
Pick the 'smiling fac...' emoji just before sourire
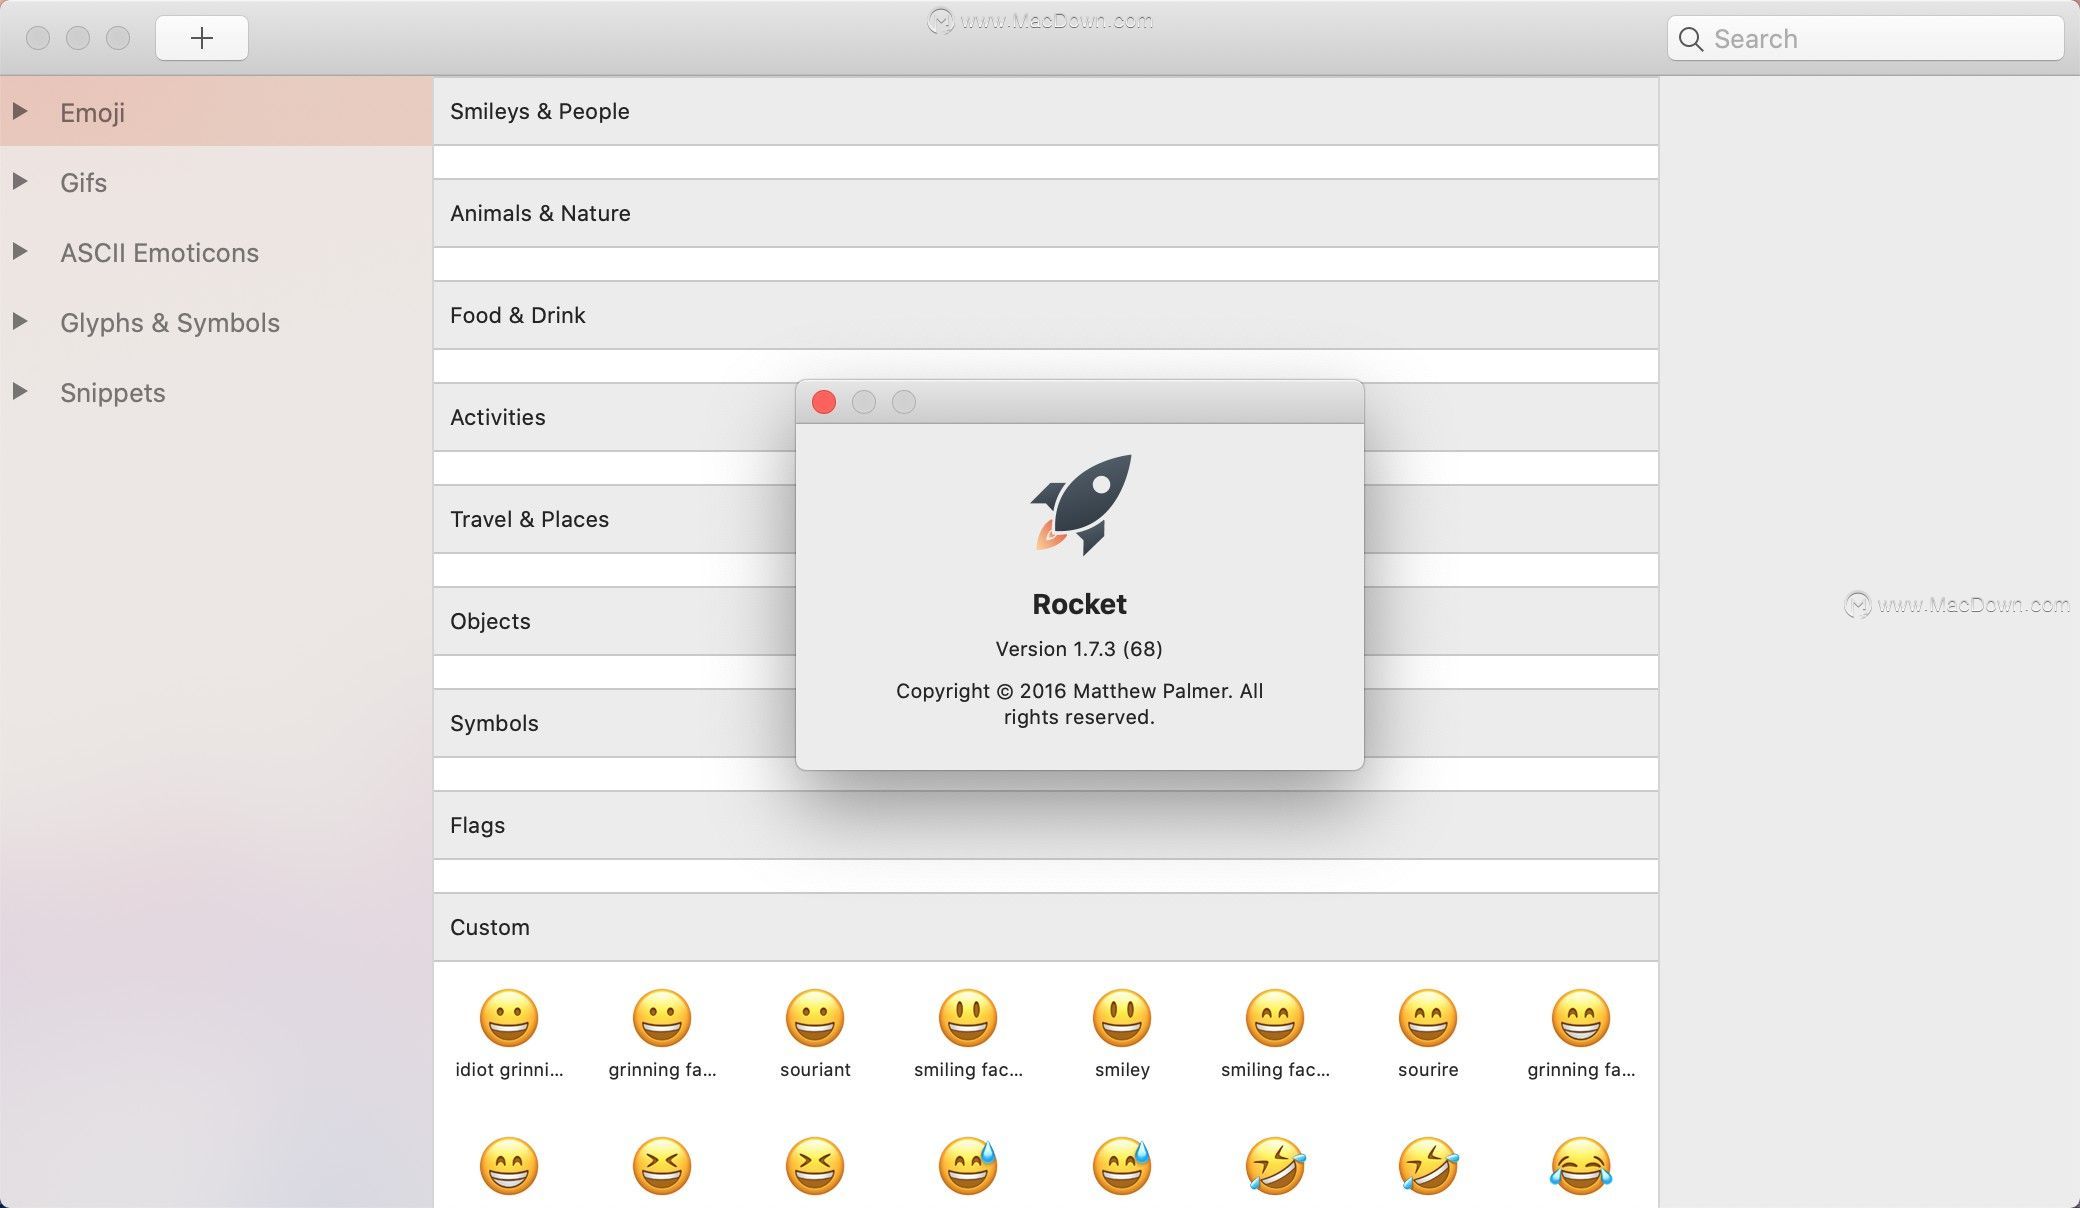(1275, 1019)
